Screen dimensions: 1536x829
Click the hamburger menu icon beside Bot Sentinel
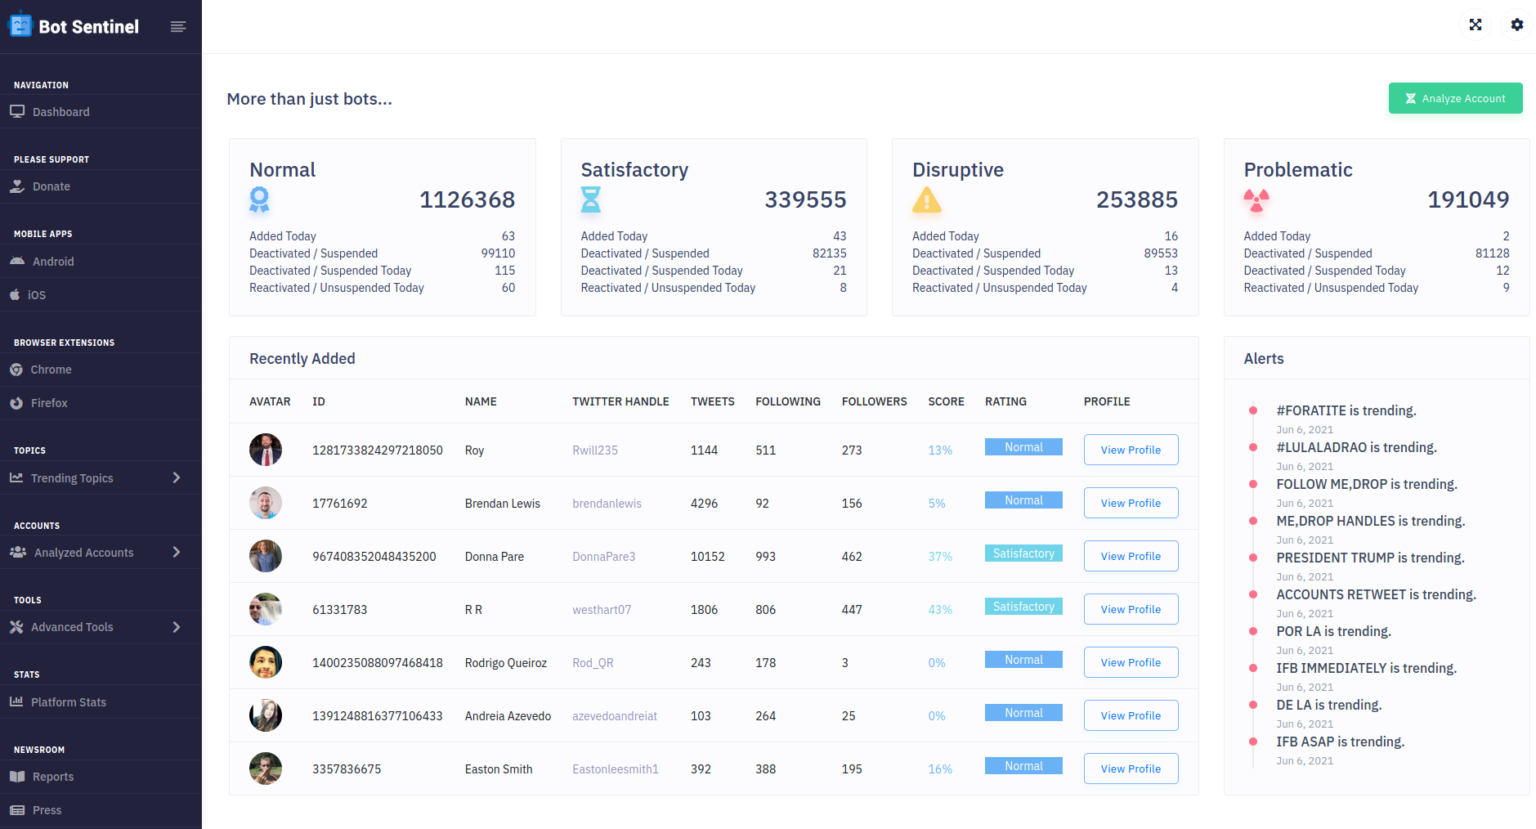pyautogui.click(x=178, y=27)
